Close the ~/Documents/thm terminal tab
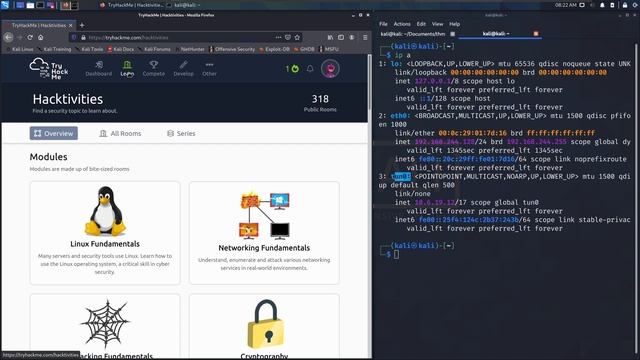640x360 pixels. 452,34
